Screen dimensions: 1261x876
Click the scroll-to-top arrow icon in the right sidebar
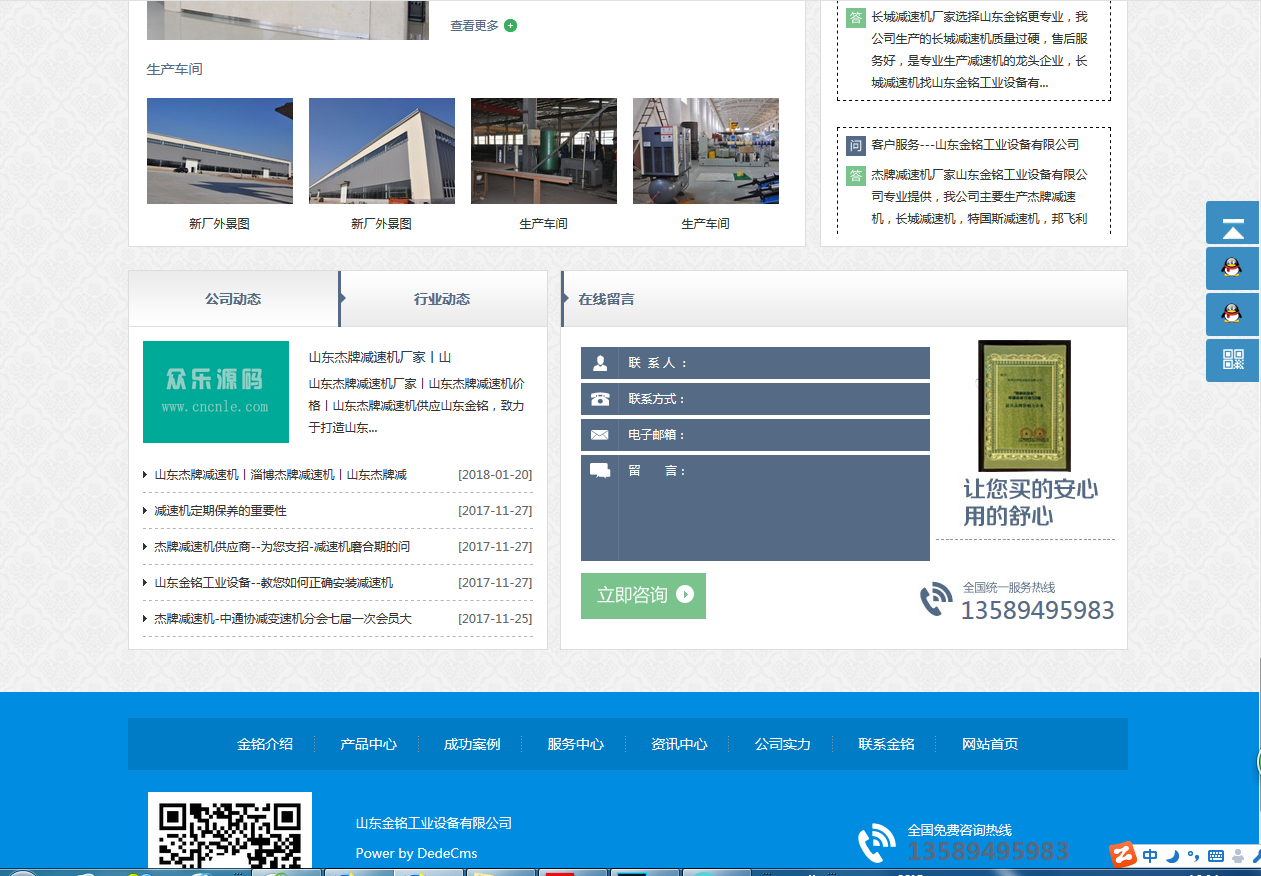(1233, 223)
